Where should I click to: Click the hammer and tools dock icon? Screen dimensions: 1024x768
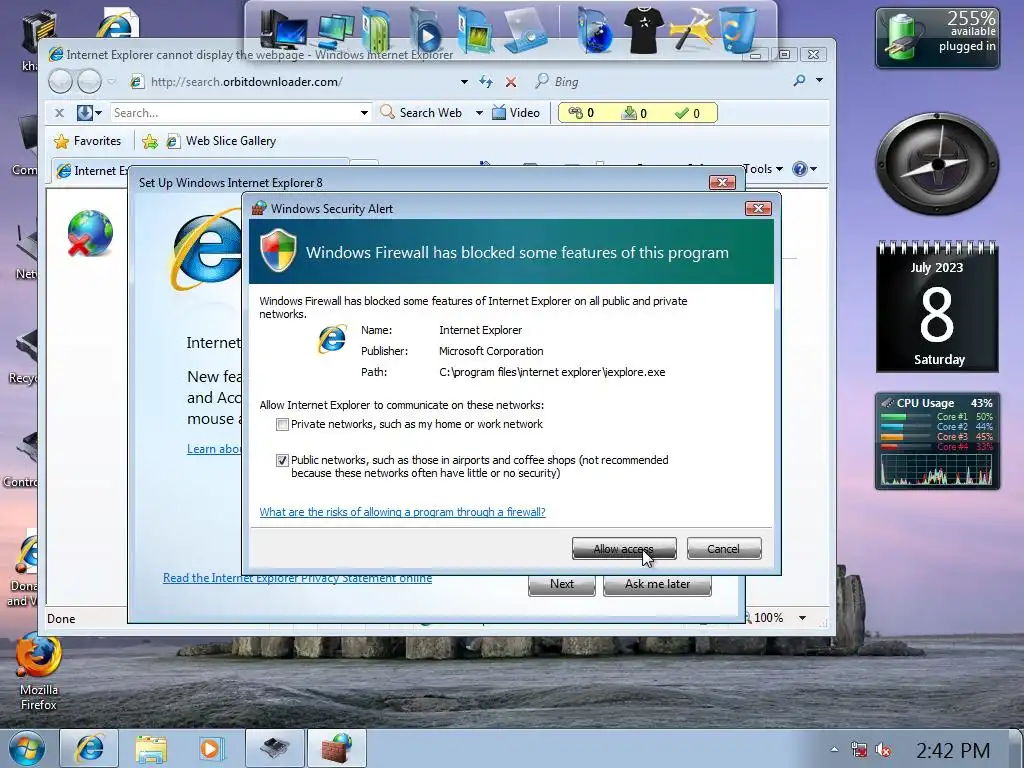(x=691, y=29)
